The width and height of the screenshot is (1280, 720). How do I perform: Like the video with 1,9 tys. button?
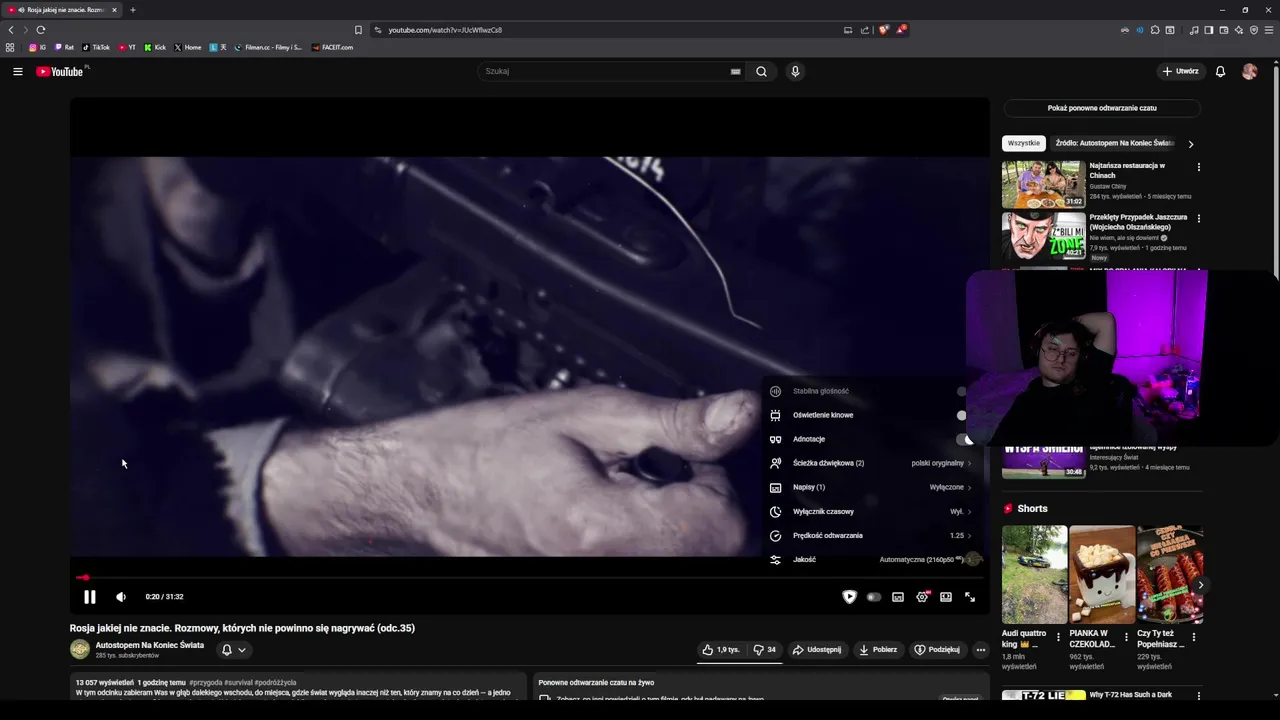pos(720,649)
